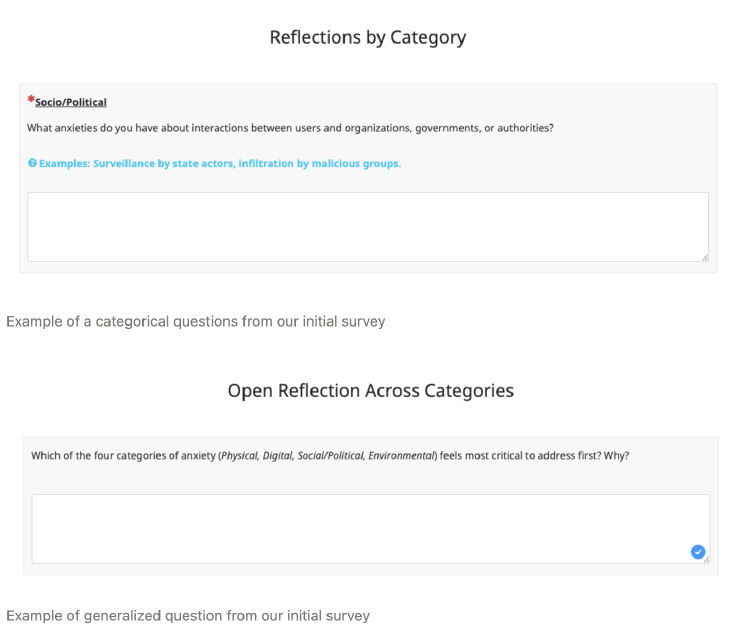Click the question asking which category is most critical
Screen dimensions: 740x632
330,455
